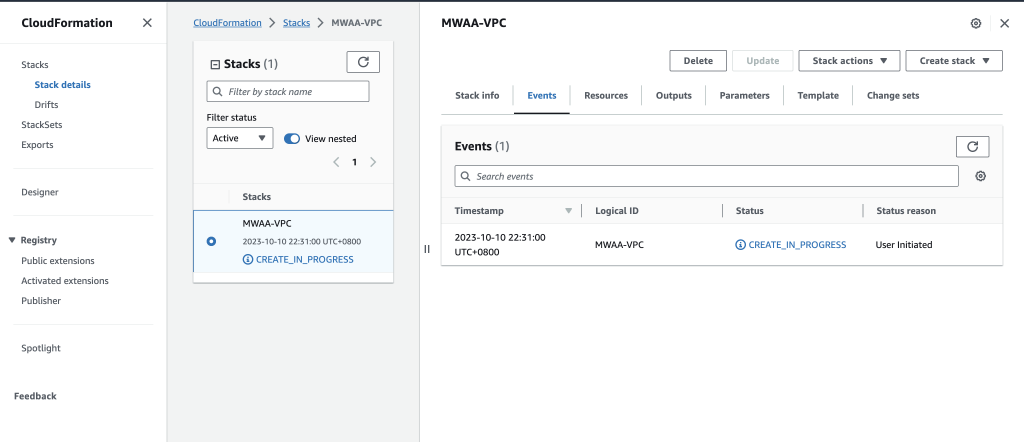Open Designer in the sidebar
Image resolution: width=1024 pixels, height=442 pixels.
coord(40,192)
